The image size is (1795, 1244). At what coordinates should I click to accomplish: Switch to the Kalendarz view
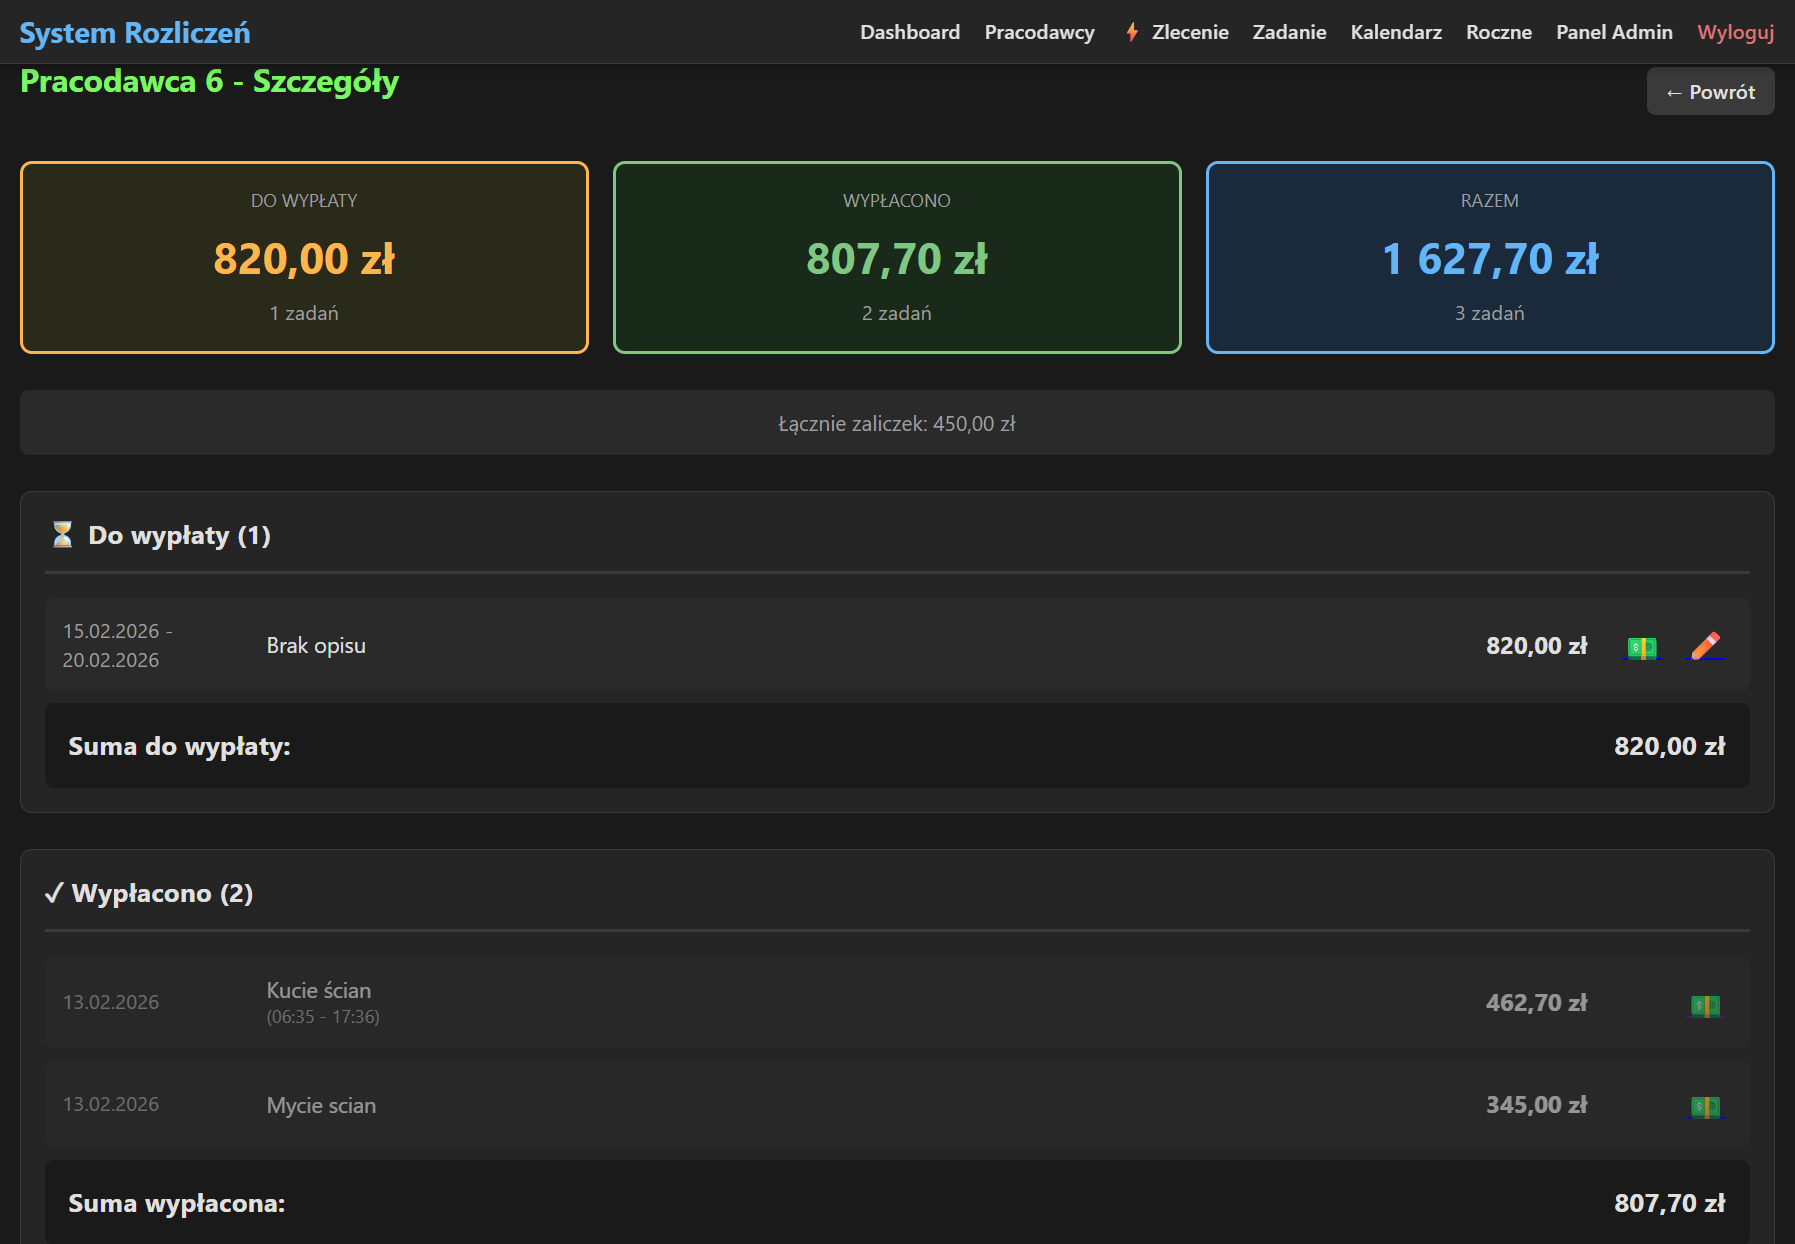click(1395, 32)
